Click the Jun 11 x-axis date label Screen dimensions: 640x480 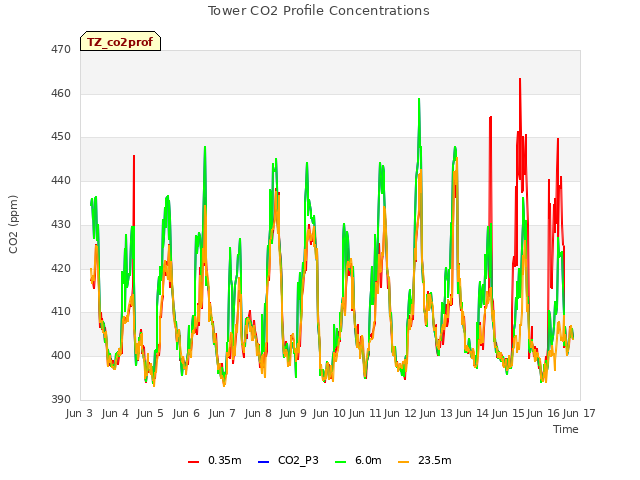click(365, 413)
